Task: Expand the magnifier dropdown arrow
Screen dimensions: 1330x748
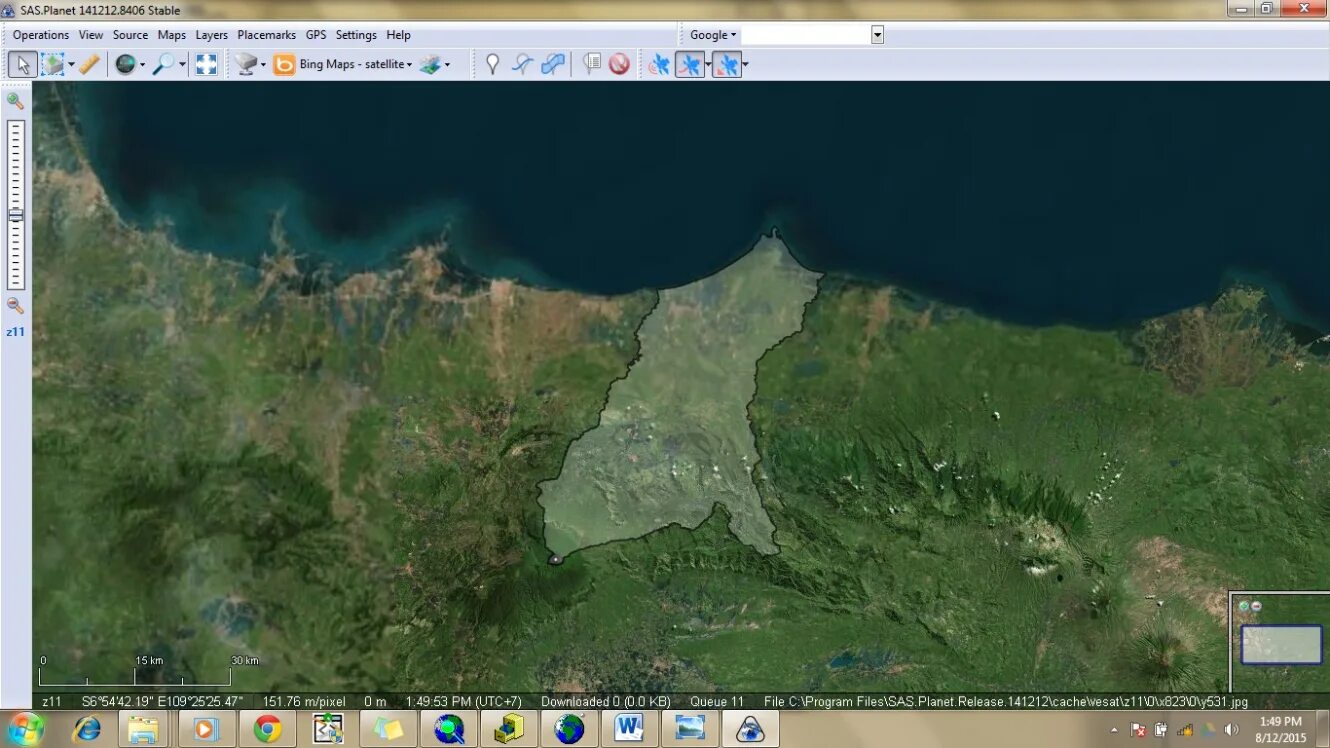Action: [181, 65]
